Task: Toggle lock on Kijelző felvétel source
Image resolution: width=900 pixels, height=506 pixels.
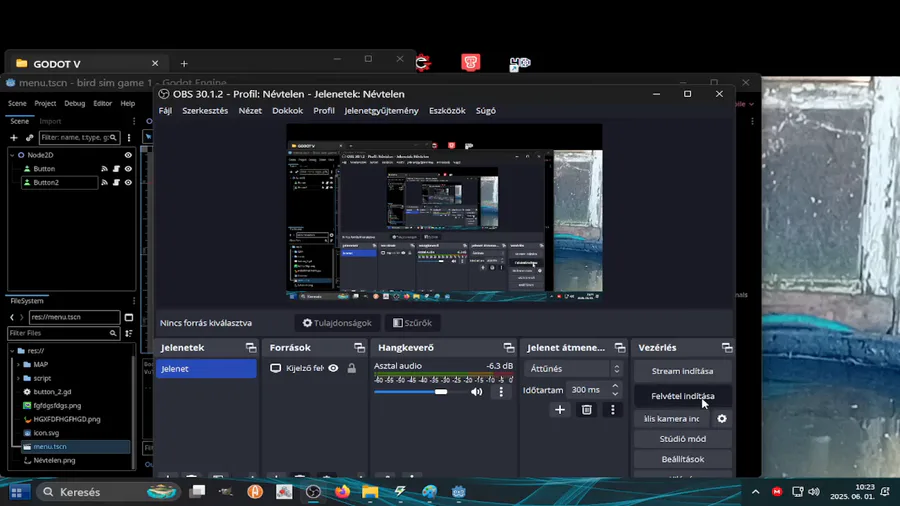Action: pos(352,368)
